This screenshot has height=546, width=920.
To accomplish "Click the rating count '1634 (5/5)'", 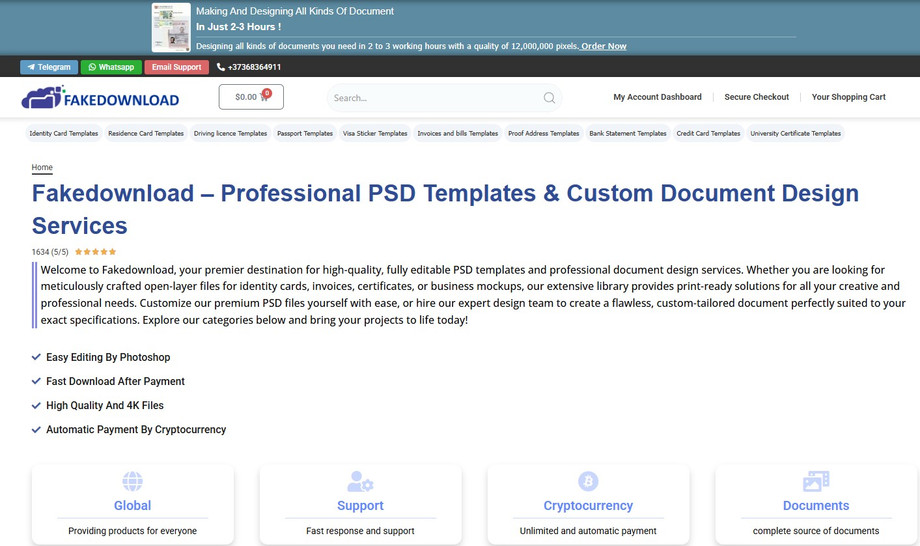I will [50, 252].
